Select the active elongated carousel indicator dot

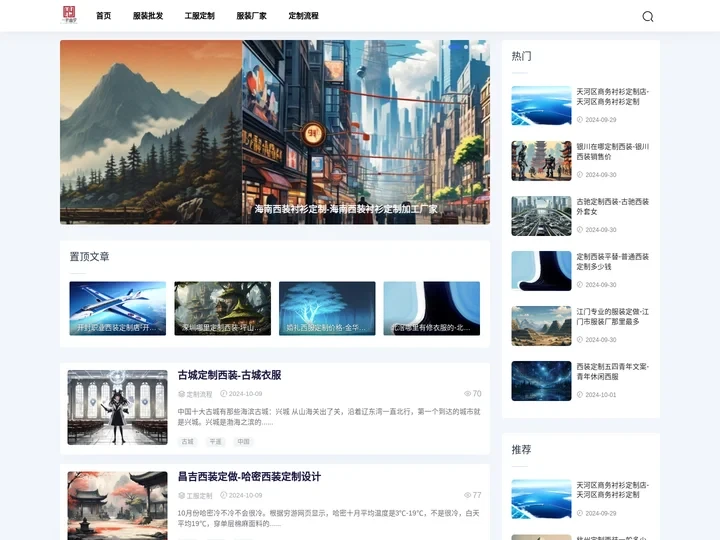(x=455, y=47)
